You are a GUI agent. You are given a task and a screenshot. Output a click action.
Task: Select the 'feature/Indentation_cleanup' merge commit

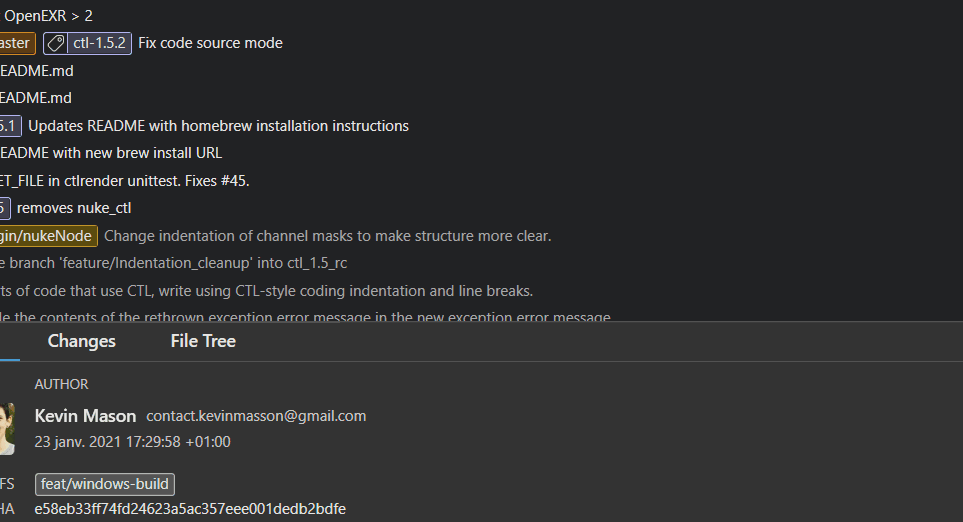coord(173,263)
